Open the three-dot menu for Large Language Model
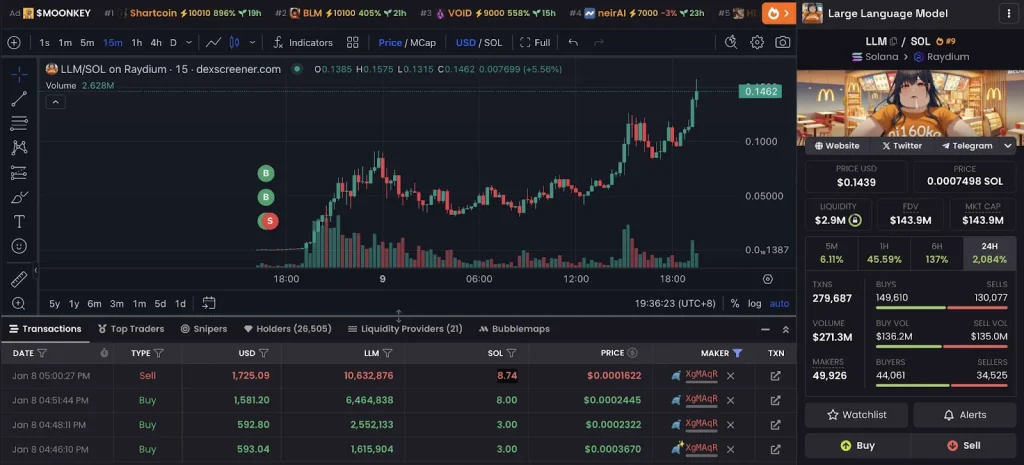 pos(1010,13)
